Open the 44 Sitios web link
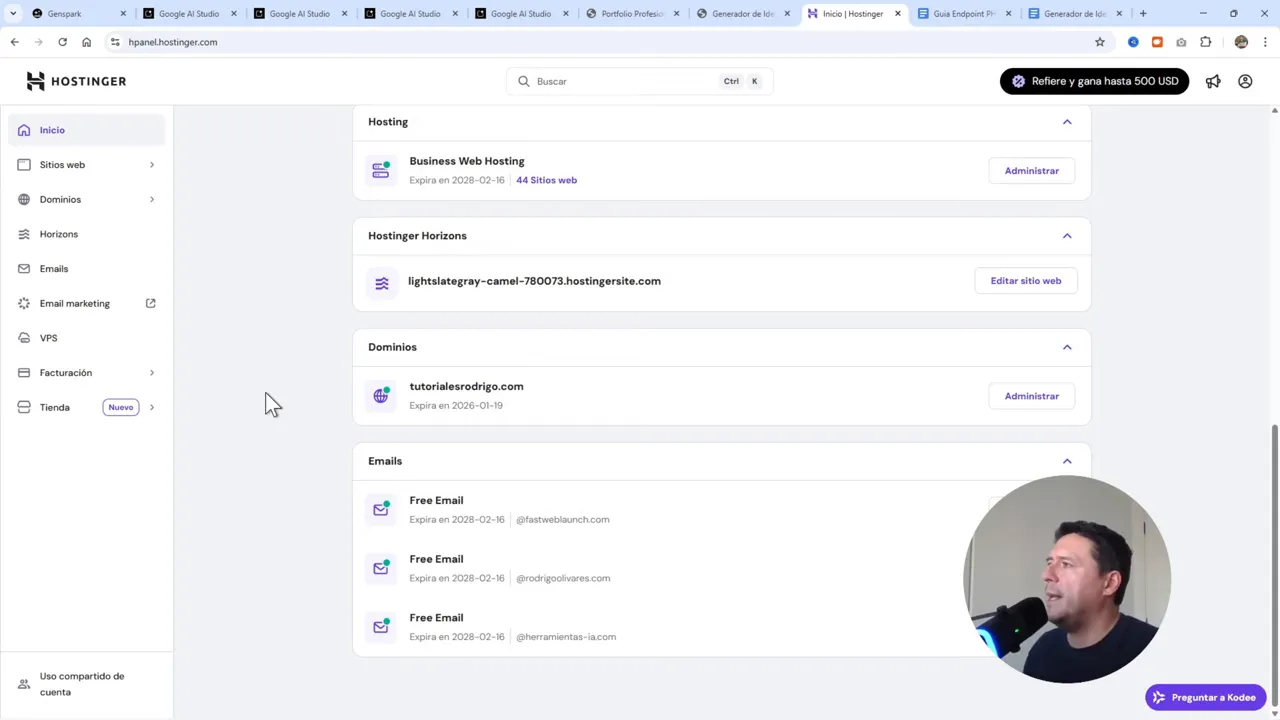1280x720 pixels. pyautogui.click(x=546, y=180)
